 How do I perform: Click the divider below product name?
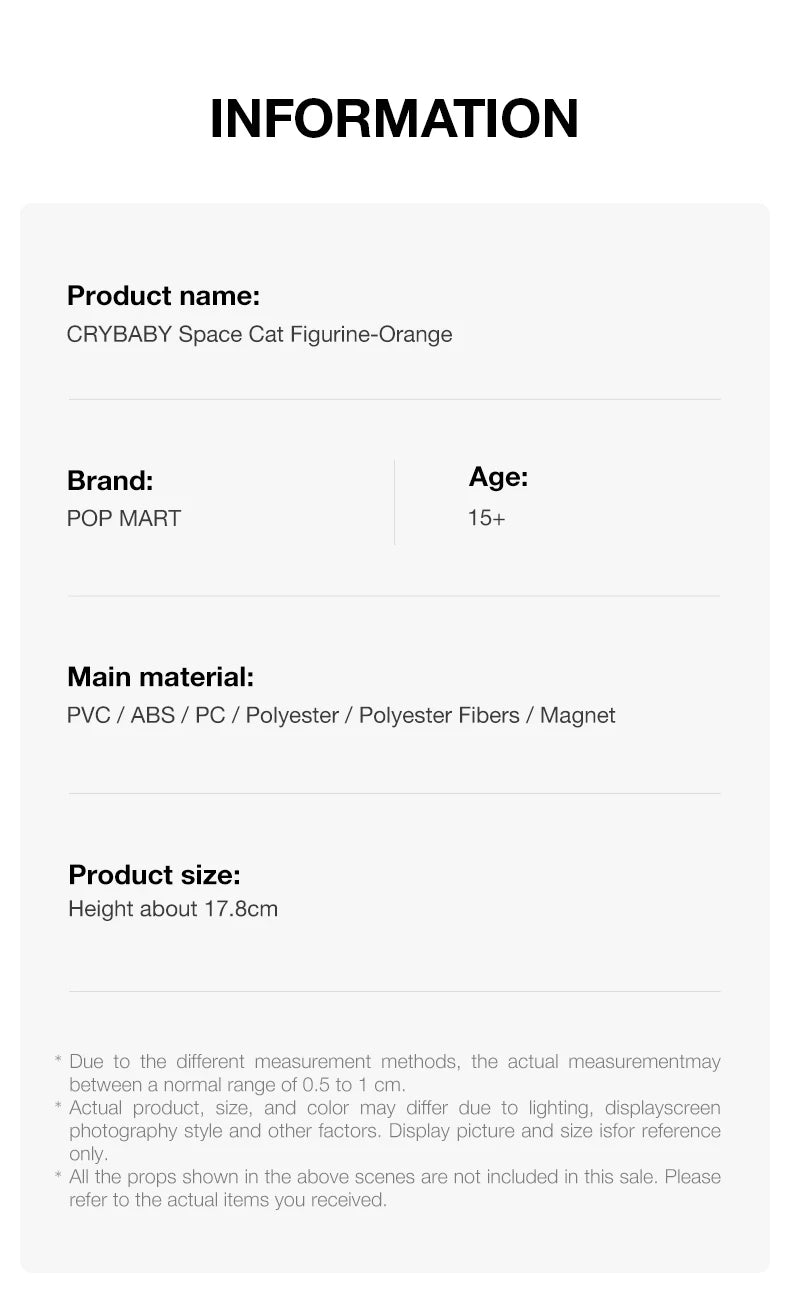pyautogui.click(x=394, y=399)
